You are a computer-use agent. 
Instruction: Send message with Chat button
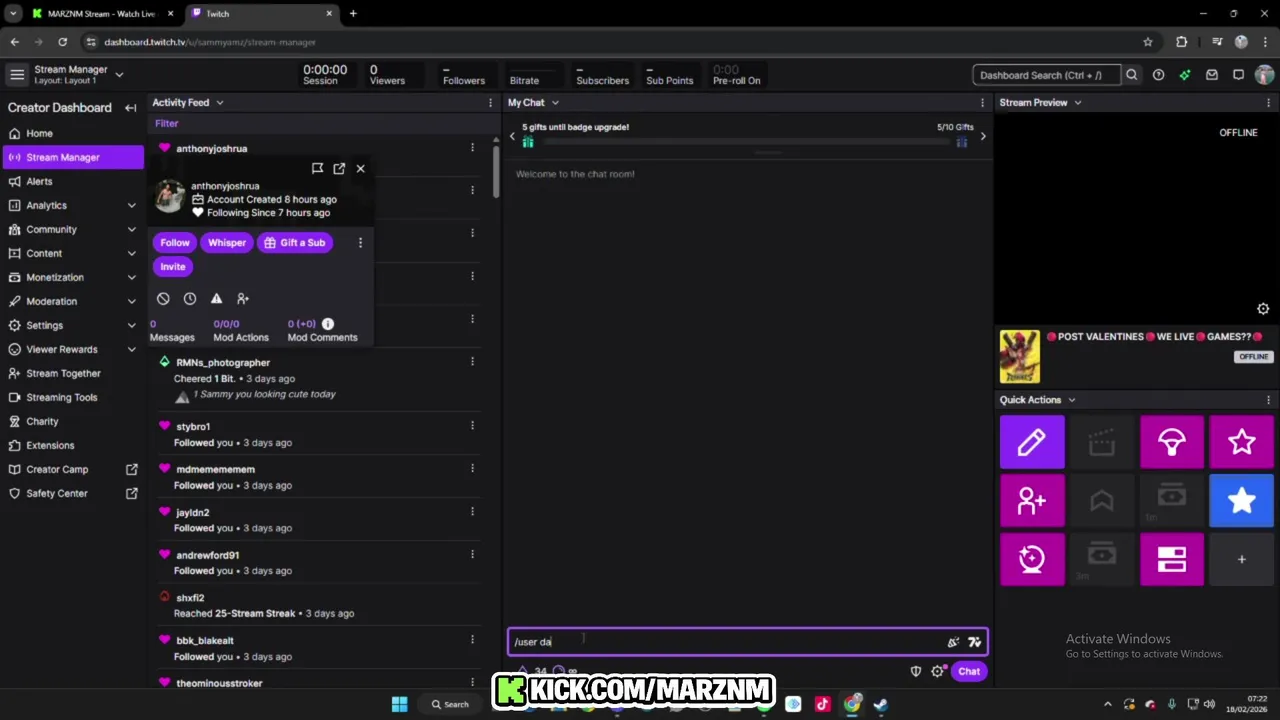pos(969,671)
